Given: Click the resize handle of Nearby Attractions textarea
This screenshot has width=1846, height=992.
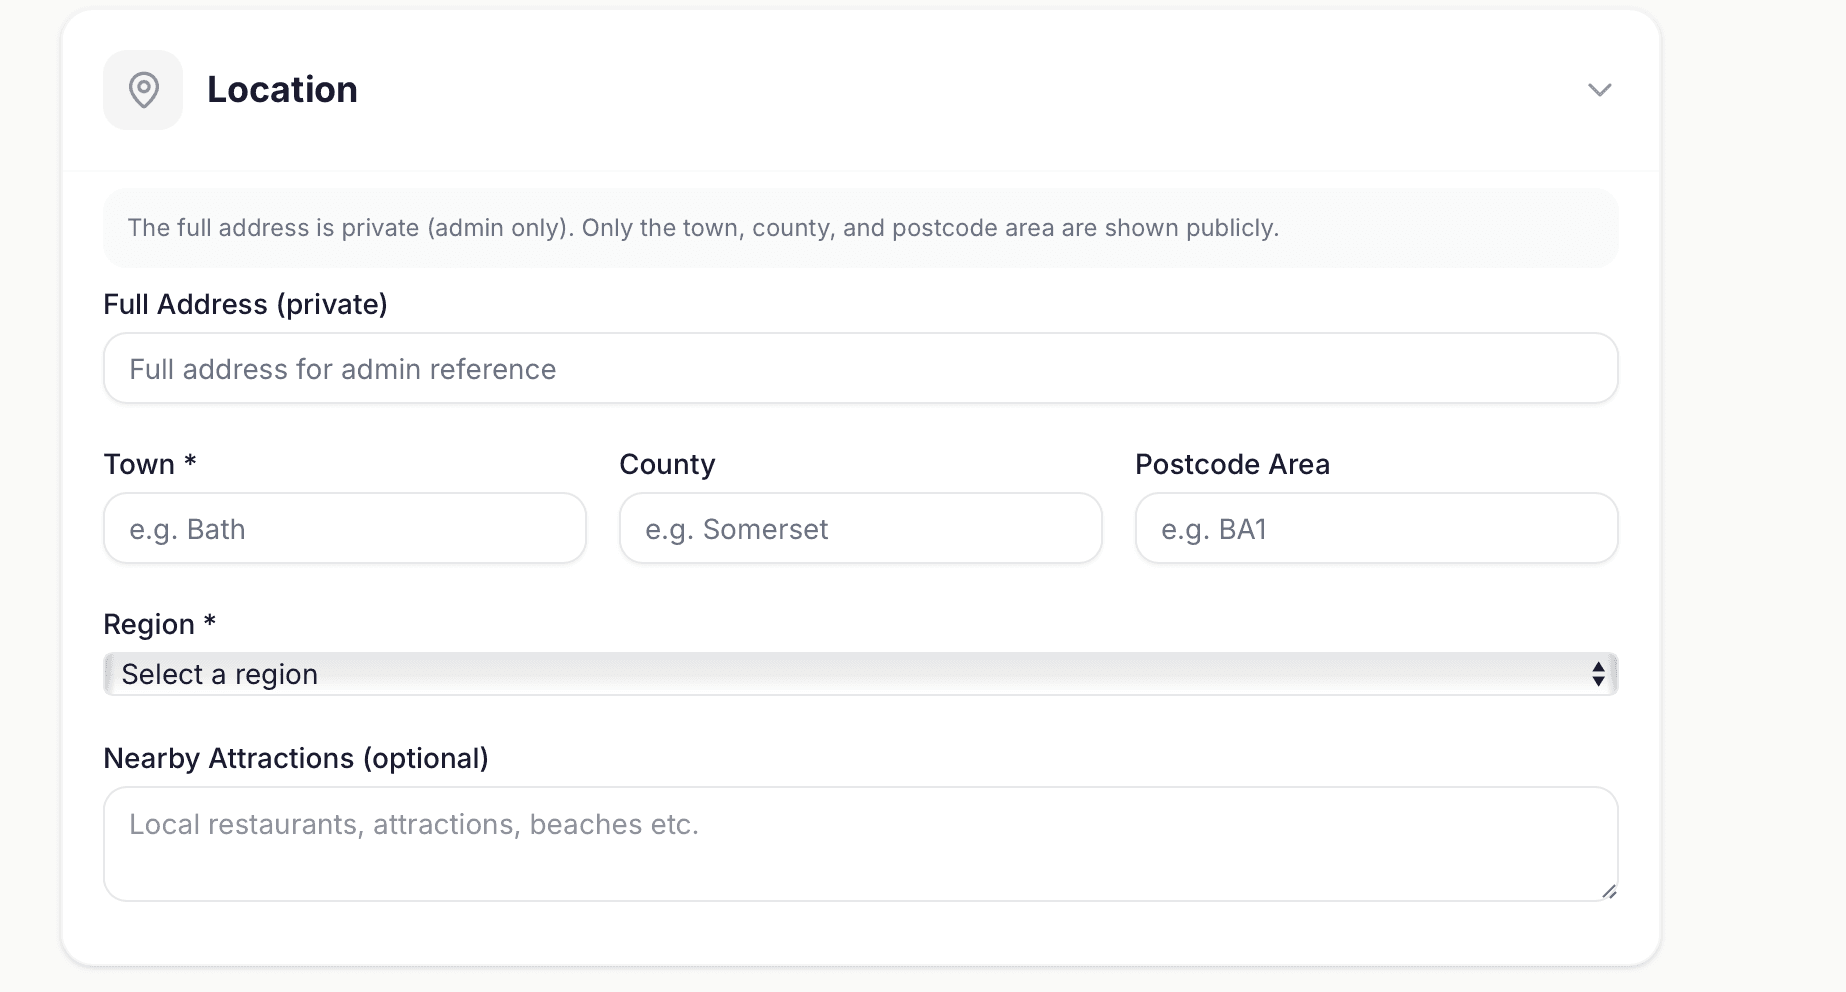Looking at the screenshot, I should [x=1608, y=891].
